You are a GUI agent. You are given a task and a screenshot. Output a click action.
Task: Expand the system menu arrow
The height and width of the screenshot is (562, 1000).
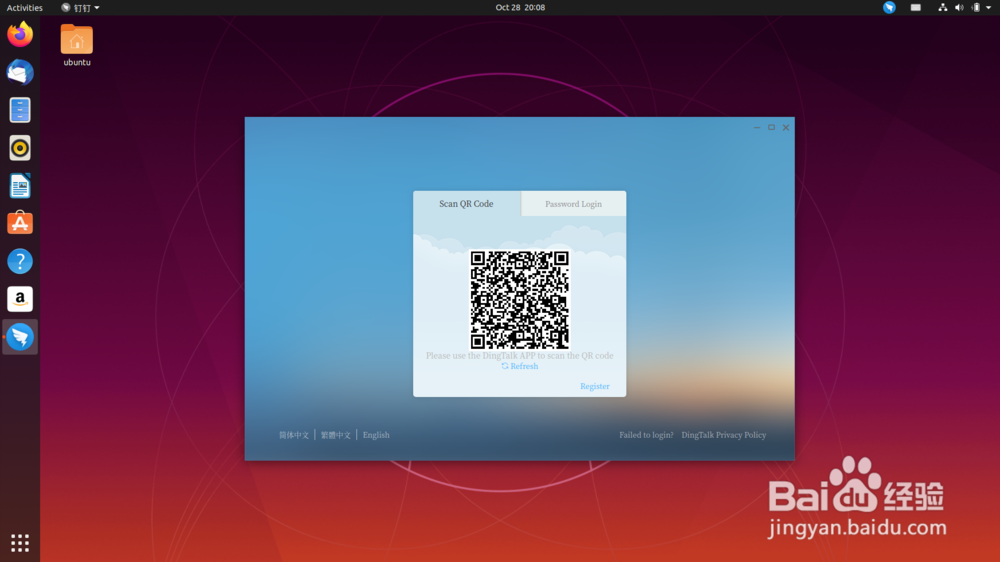coord(989,8)
